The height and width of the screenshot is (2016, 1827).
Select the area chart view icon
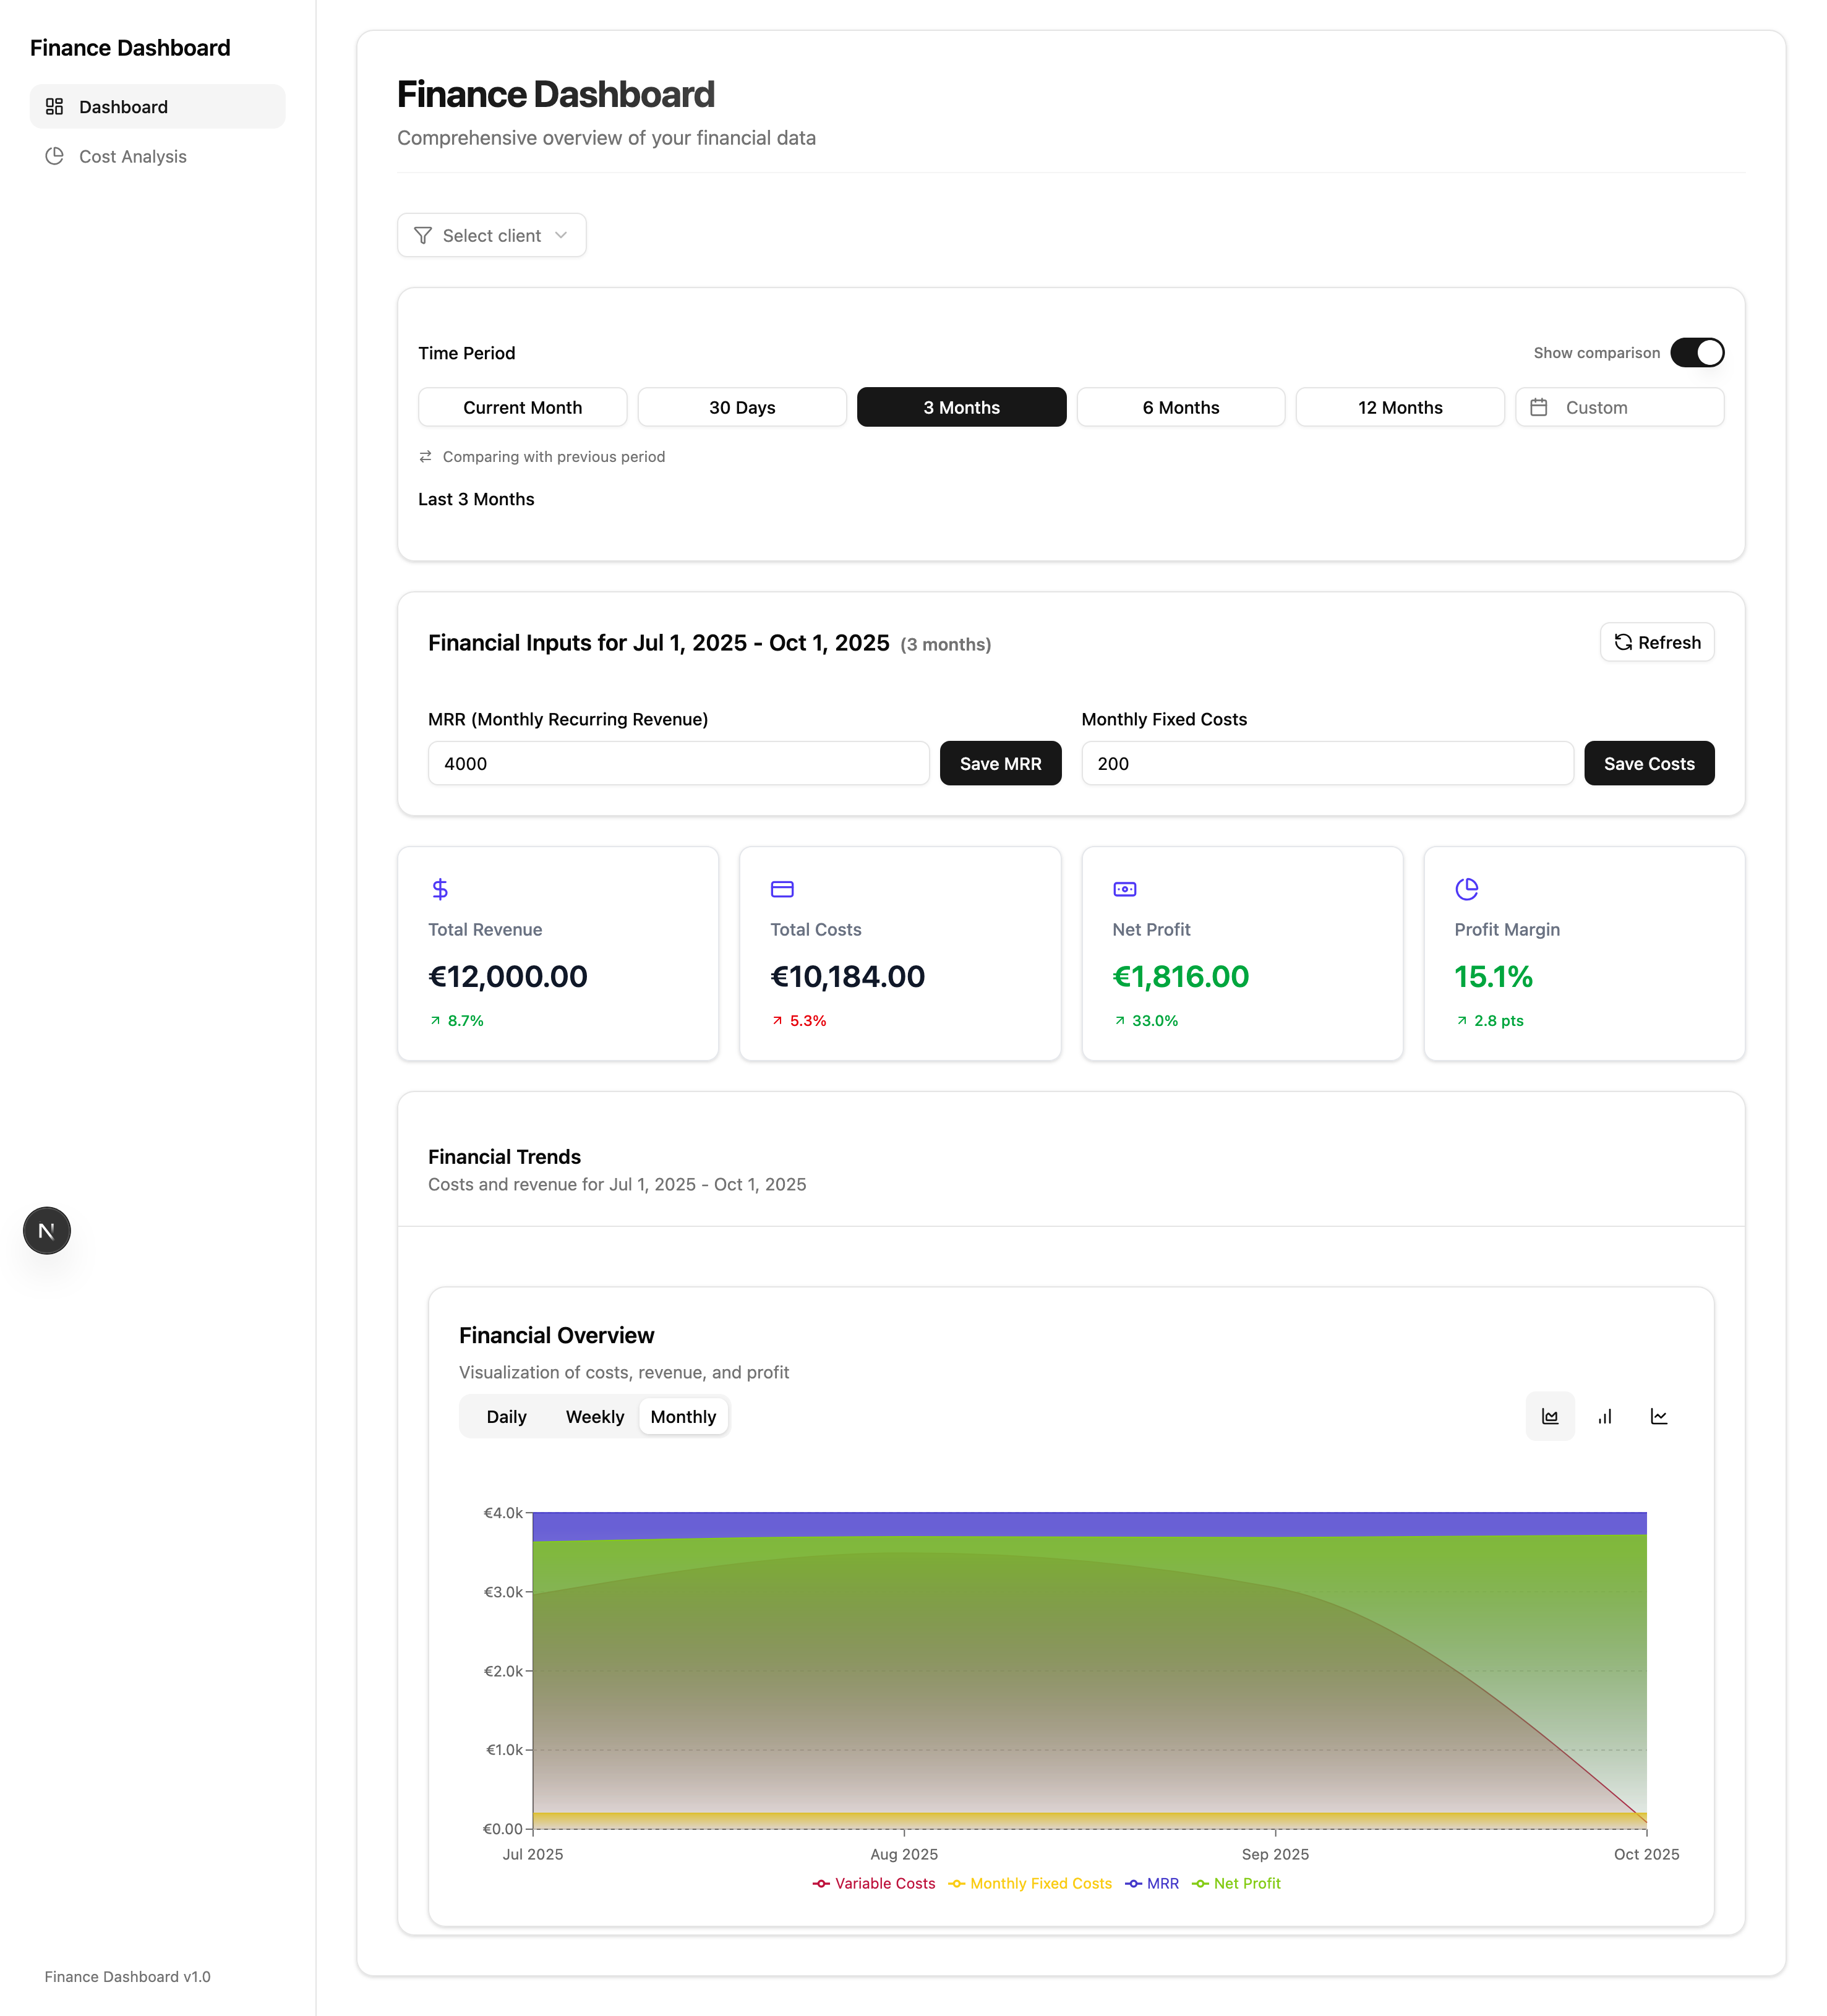1550,1416
